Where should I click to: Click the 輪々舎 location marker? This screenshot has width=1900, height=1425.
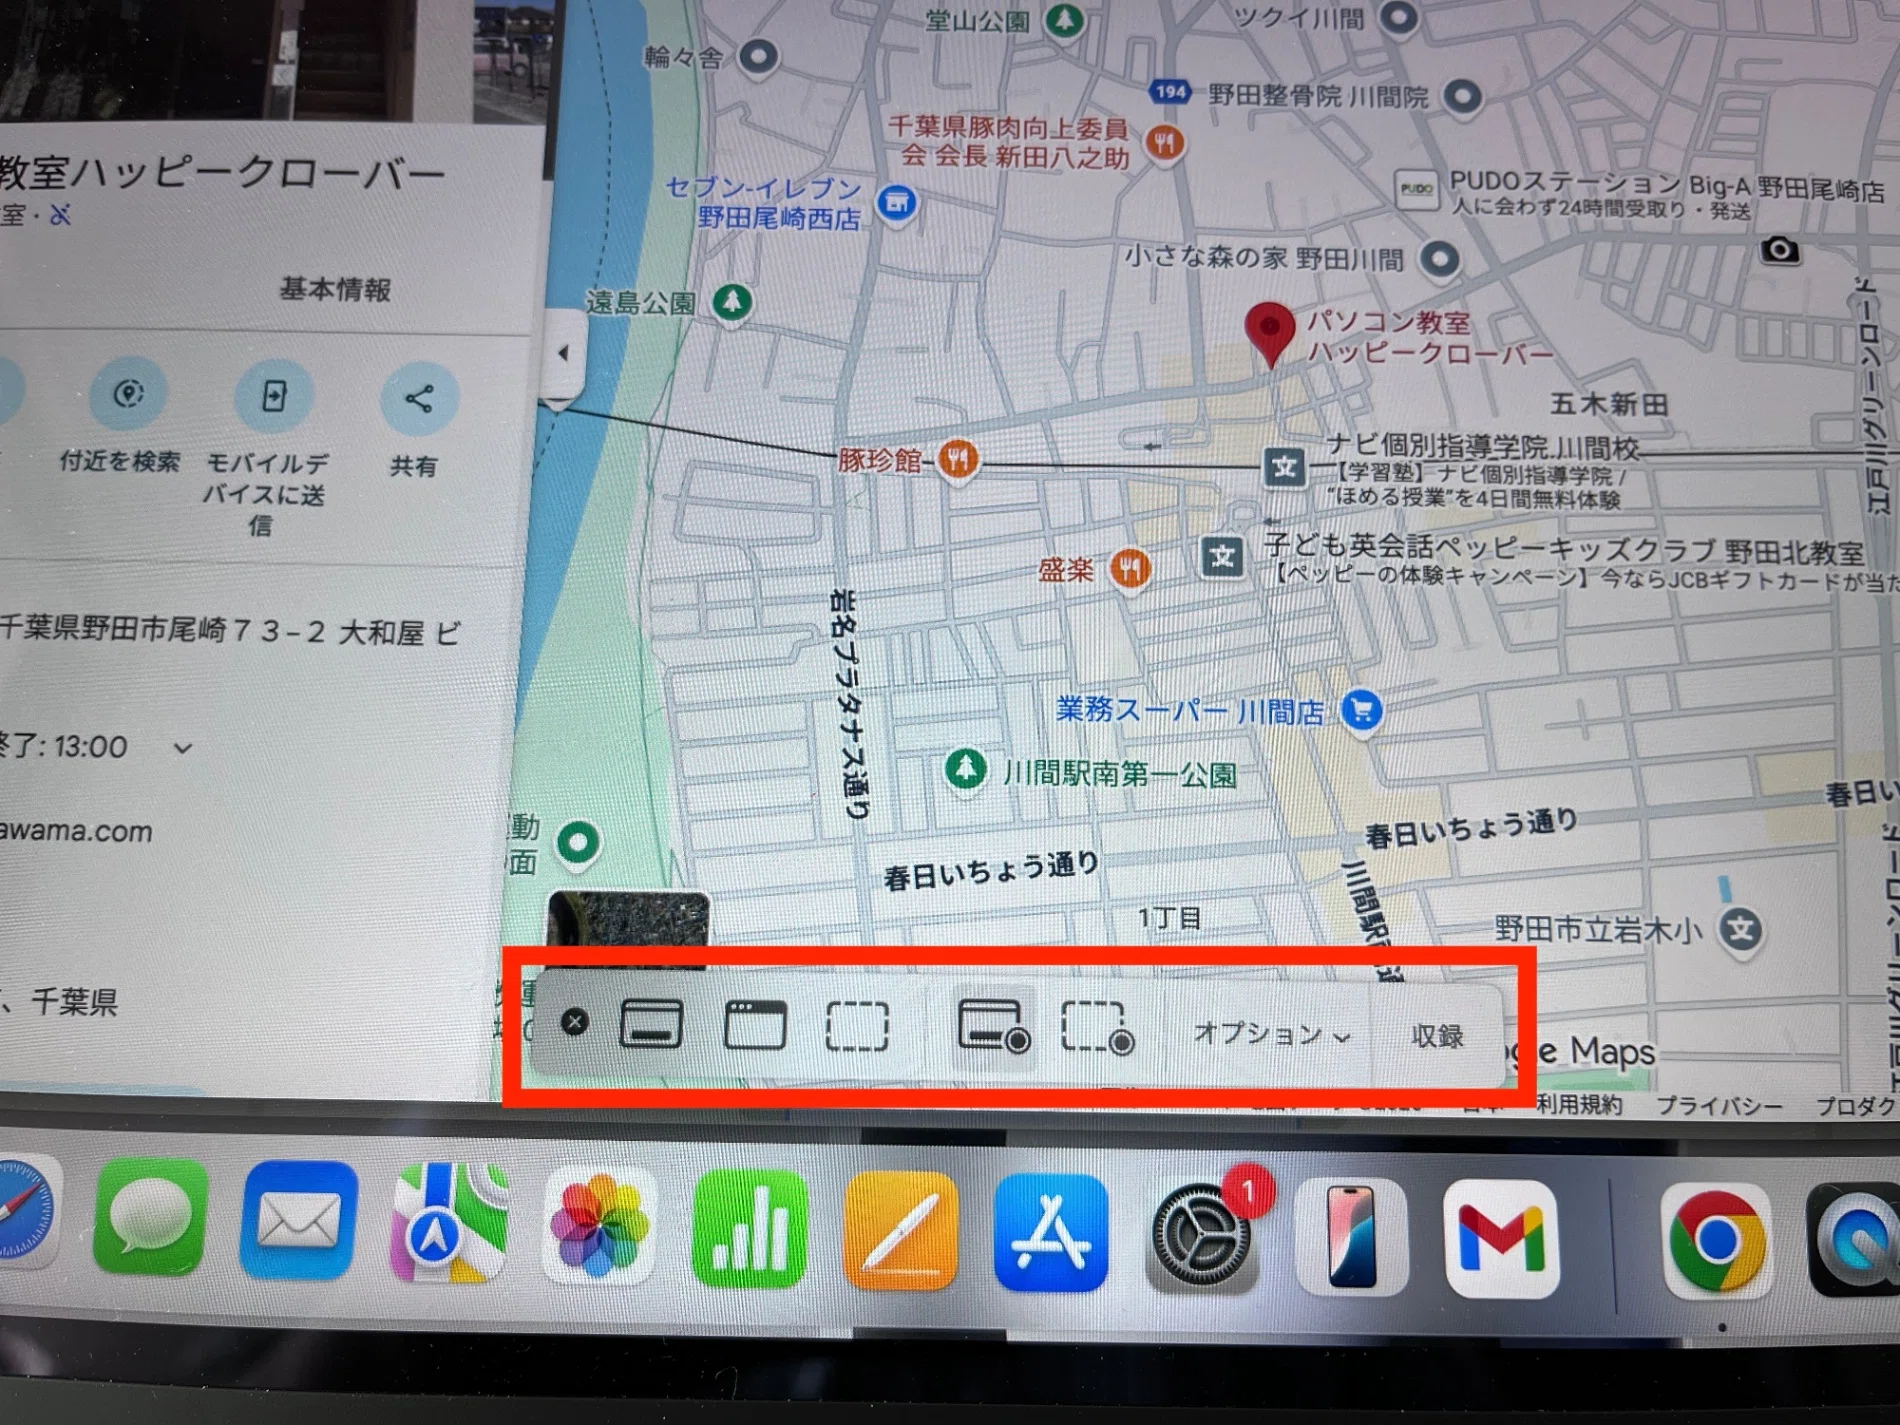point(758,56)
